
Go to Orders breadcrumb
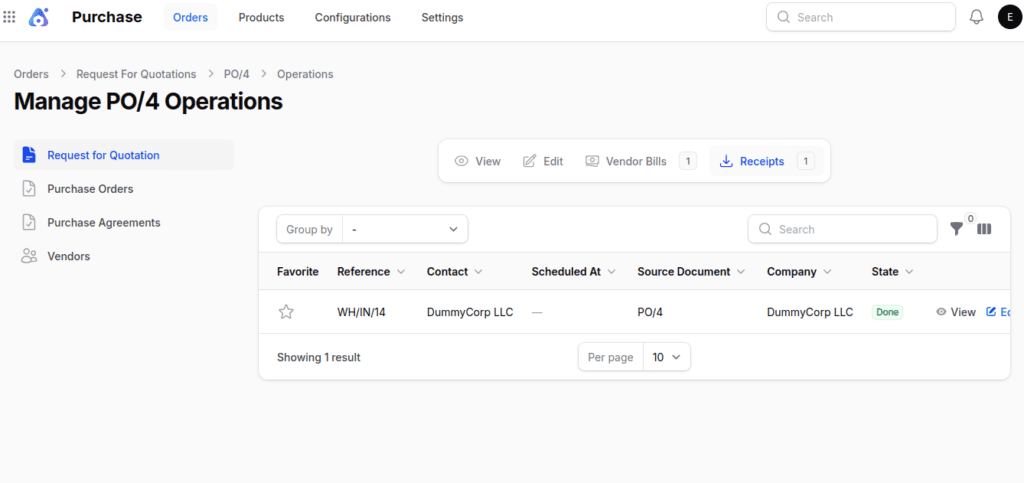(x=31, y=74)
